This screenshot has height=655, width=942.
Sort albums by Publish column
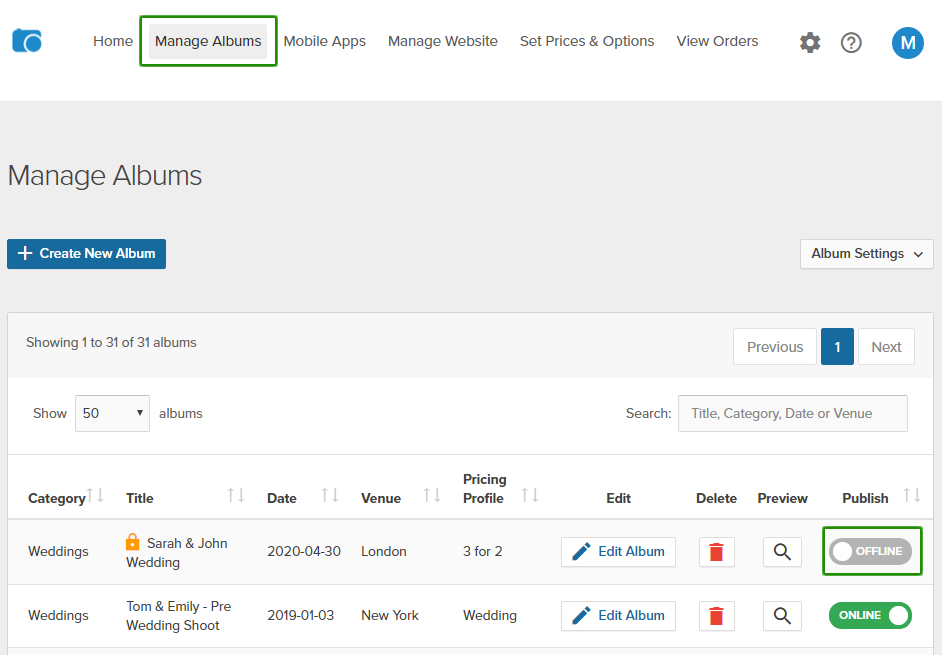coord(912,496)
